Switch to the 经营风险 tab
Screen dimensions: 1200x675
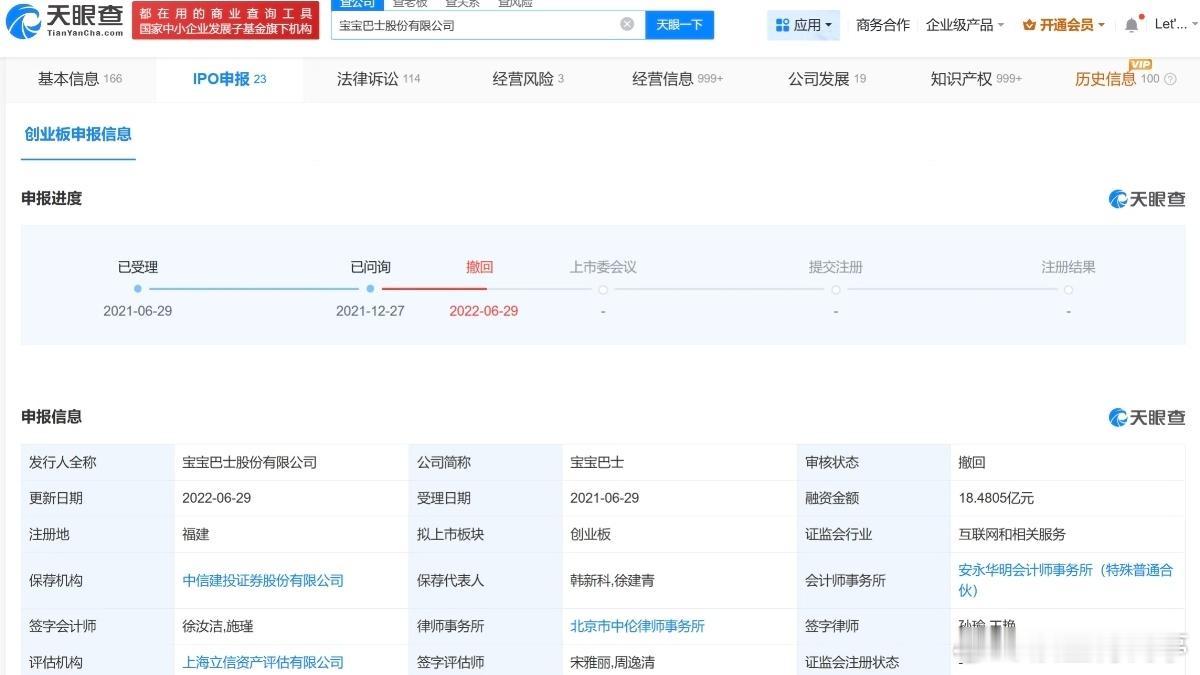(x=527, y=79)
